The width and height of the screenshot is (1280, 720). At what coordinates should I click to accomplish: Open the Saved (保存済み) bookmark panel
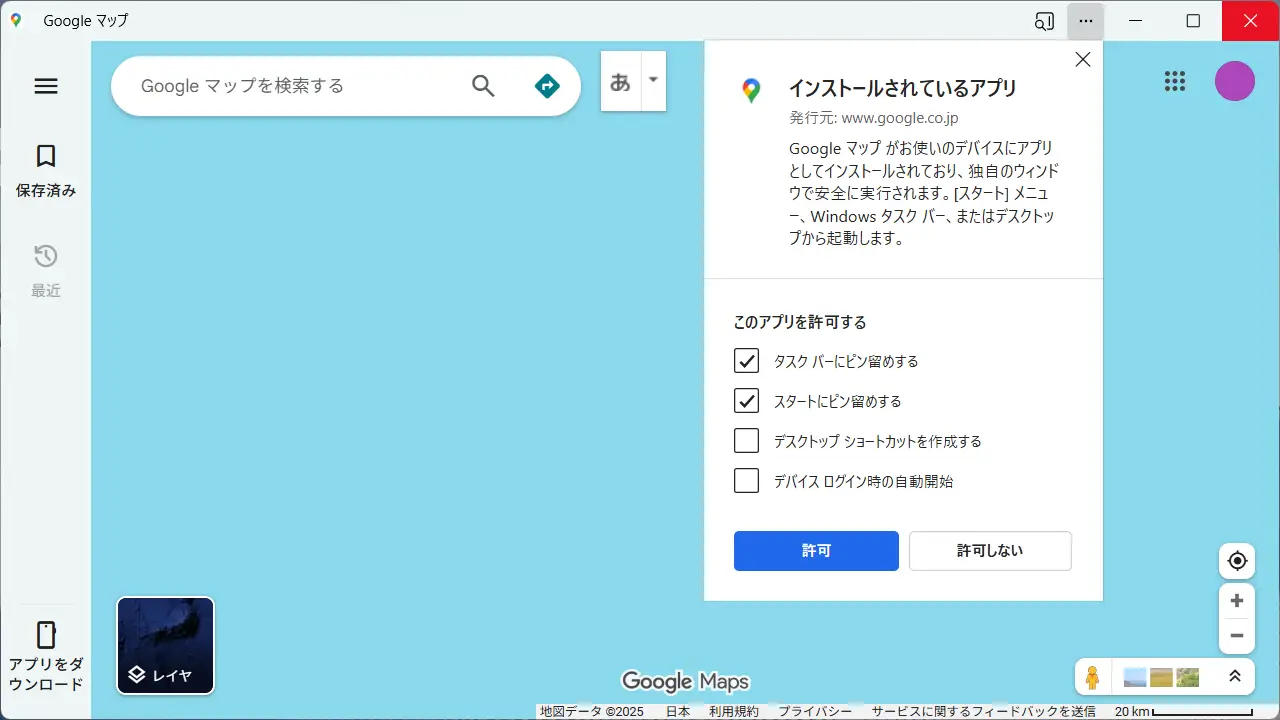tap(46, 170)
